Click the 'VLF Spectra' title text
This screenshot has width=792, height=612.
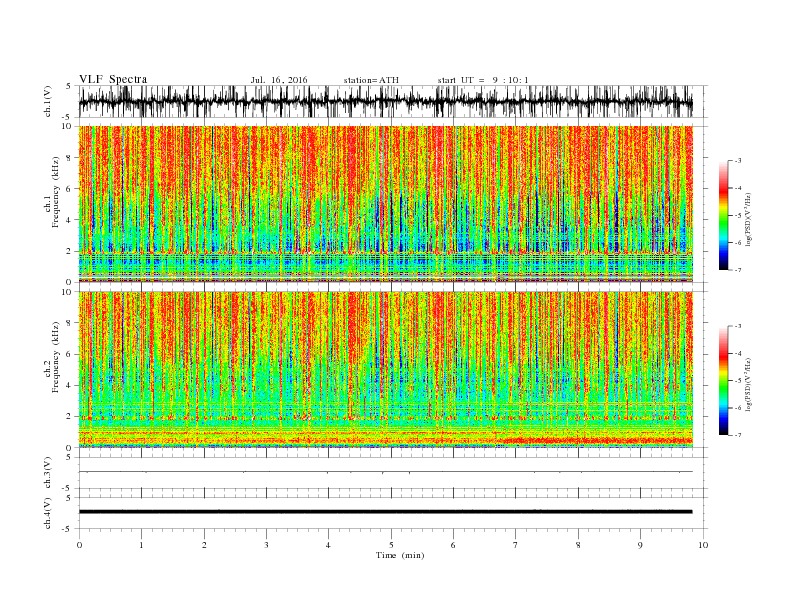113,79
